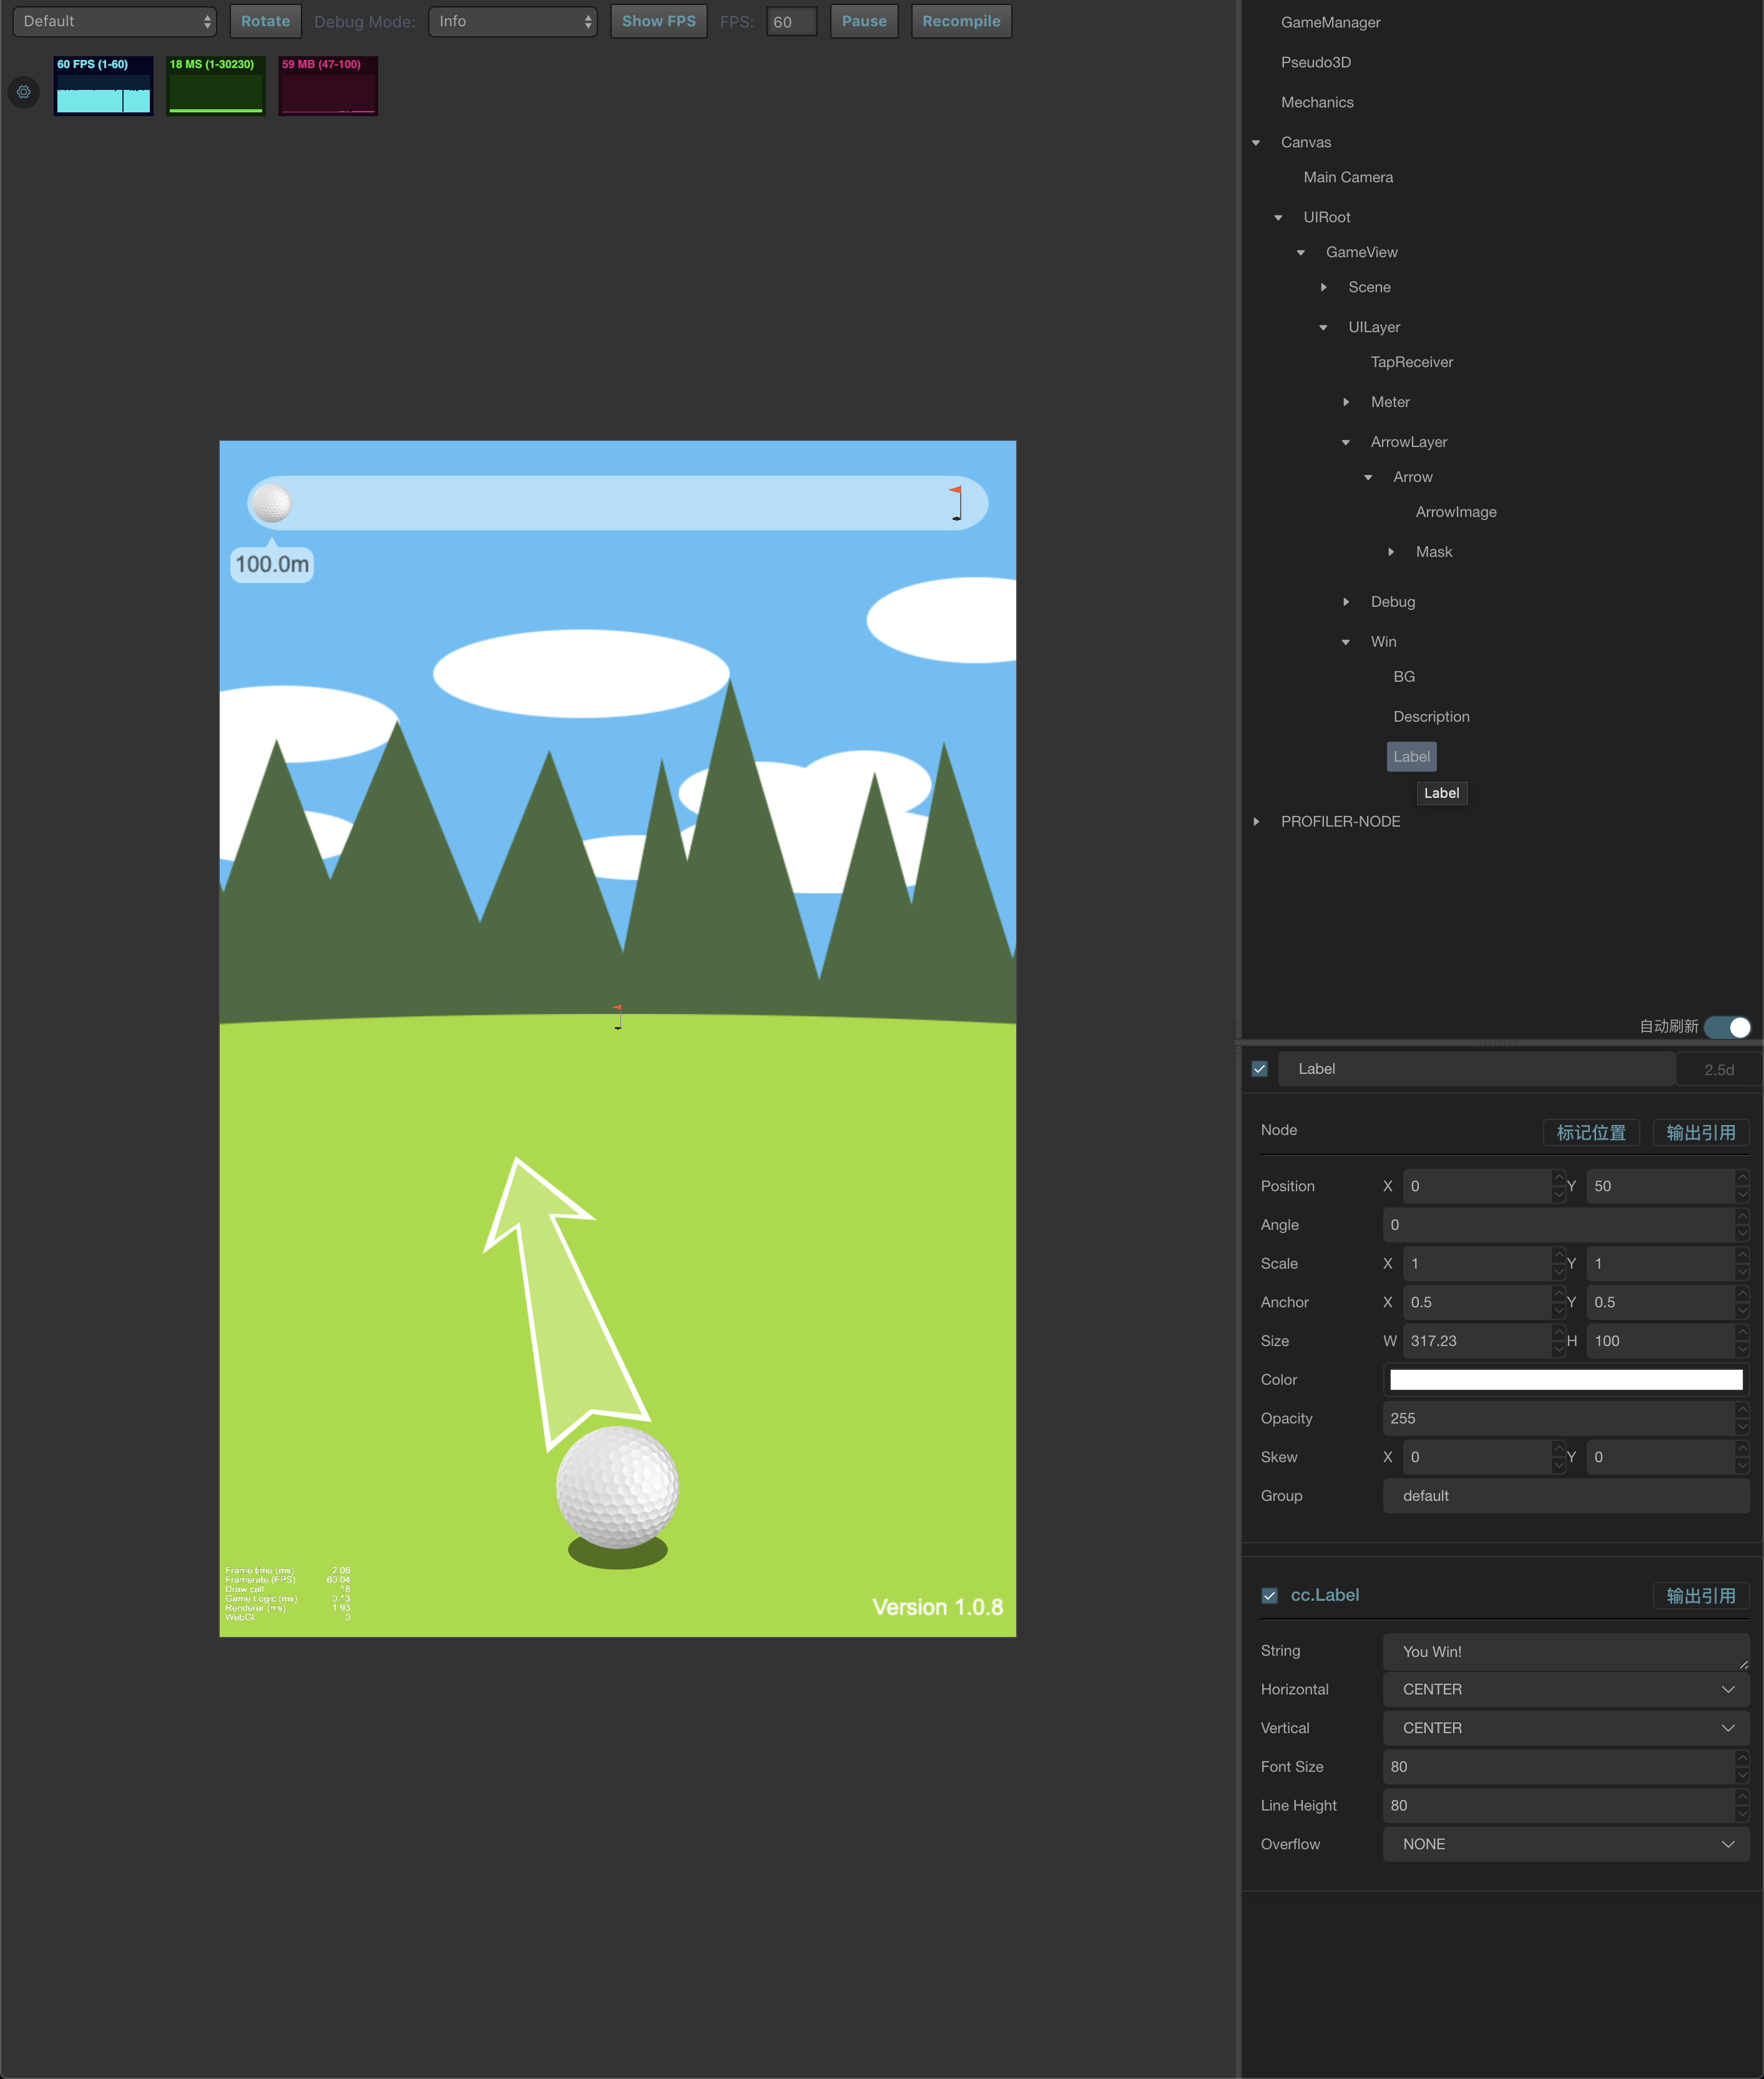This screenshot has width=1764, height=2079.
Task: Collapse the Win node in tree
Action: [1346, 642]
